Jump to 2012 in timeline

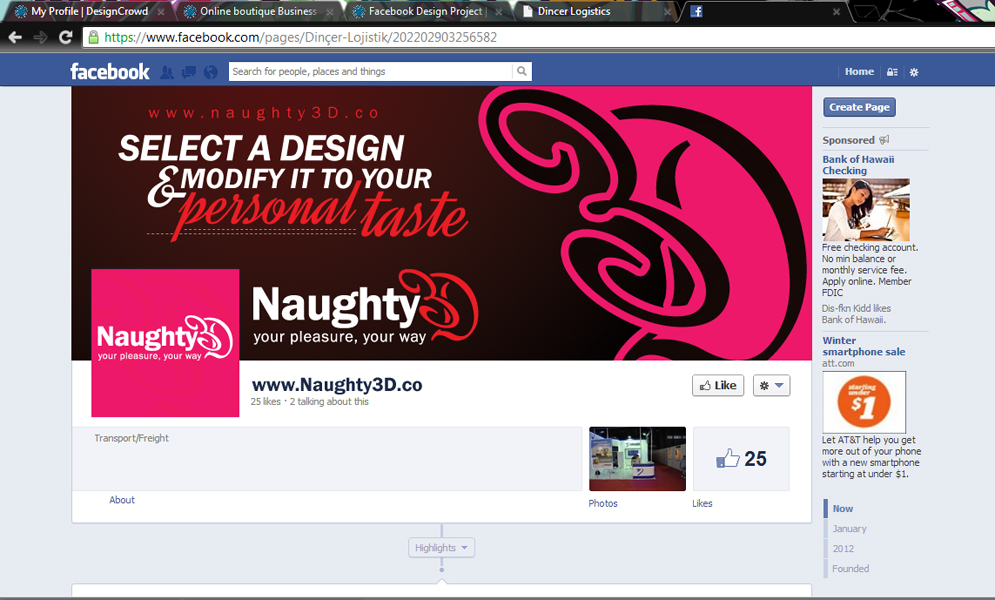(843, 549)
